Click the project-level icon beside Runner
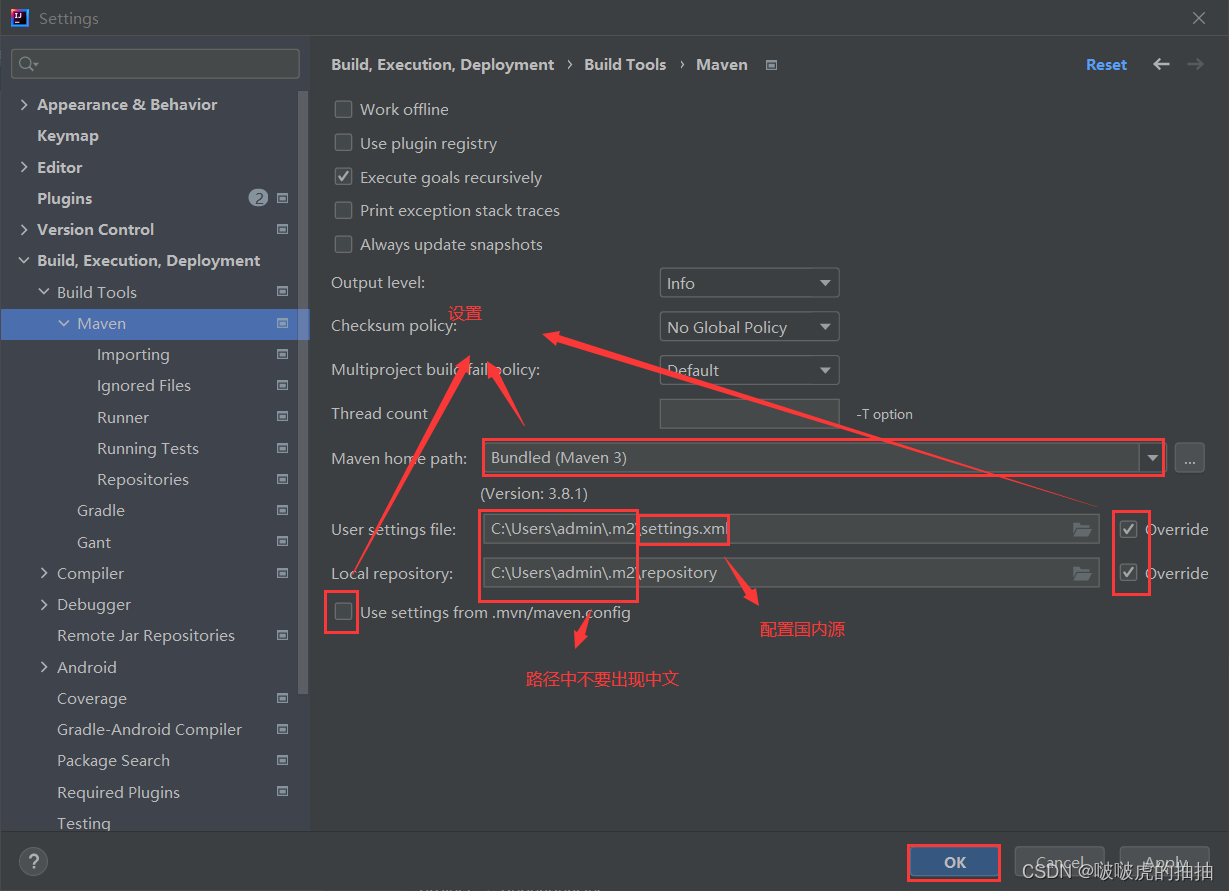 282,417
